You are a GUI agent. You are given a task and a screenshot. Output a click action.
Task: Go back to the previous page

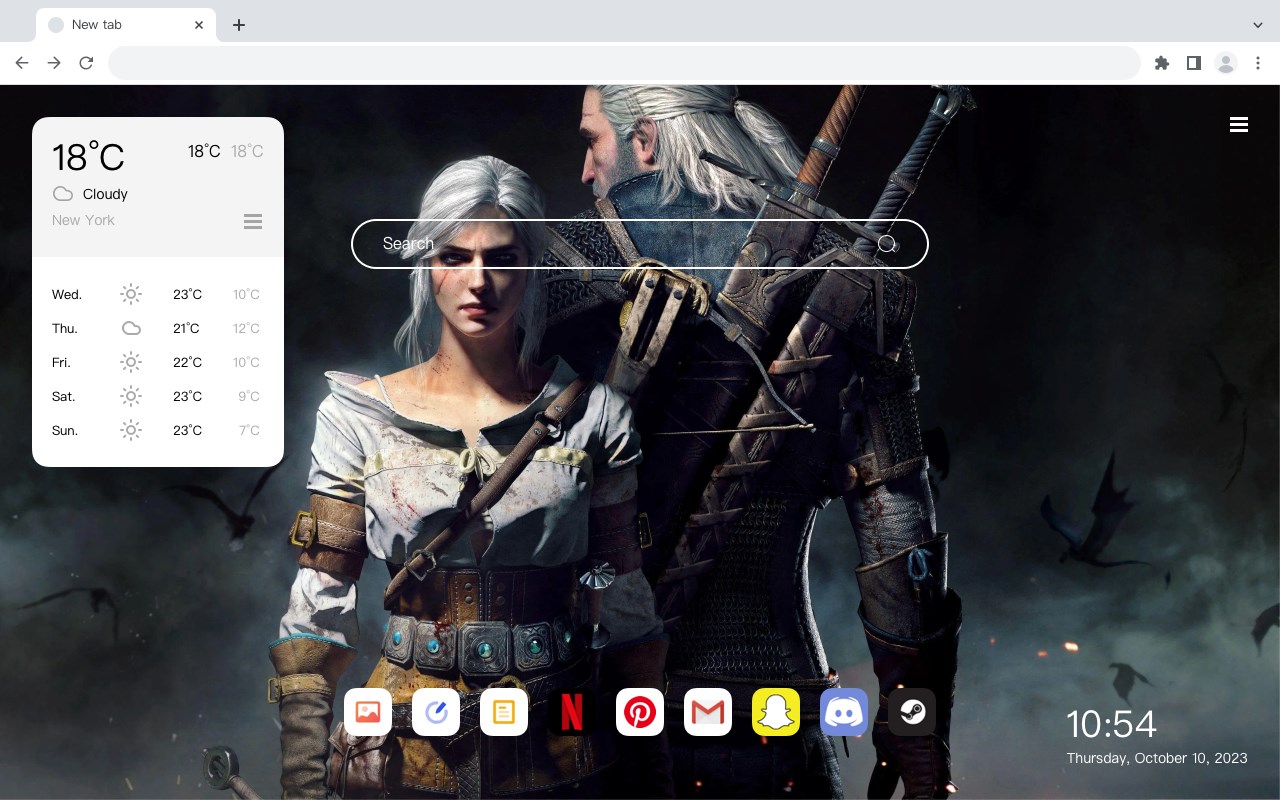22,63
